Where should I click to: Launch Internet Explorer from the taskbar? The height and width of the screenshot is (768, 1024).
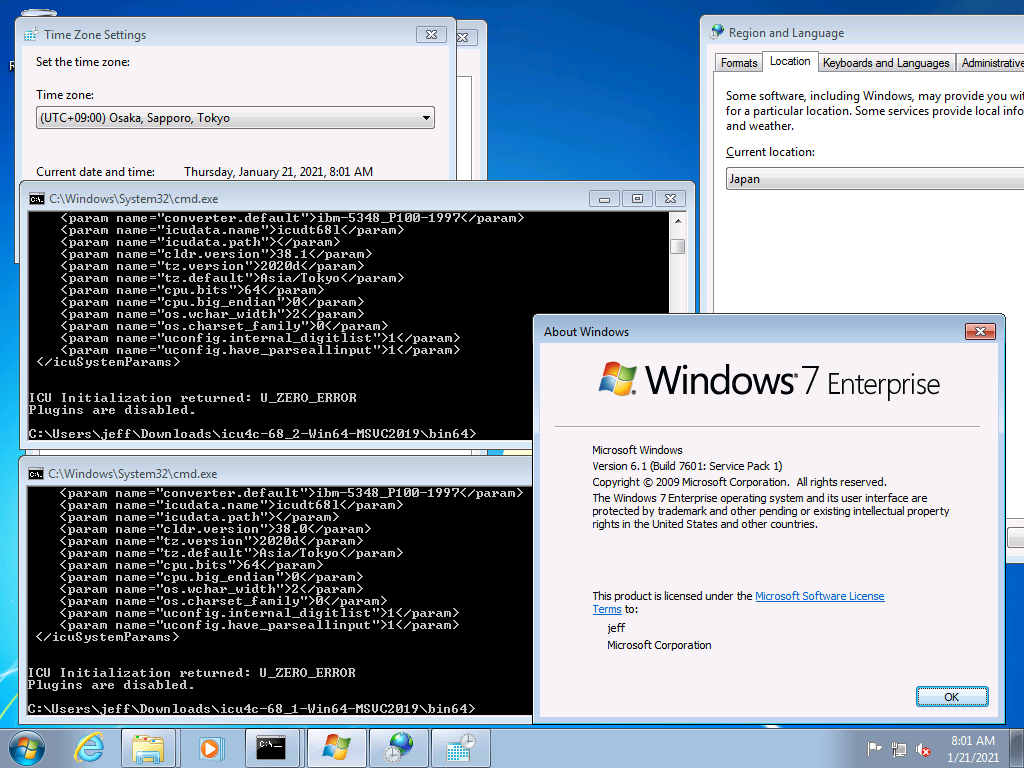tap(88, 747)
